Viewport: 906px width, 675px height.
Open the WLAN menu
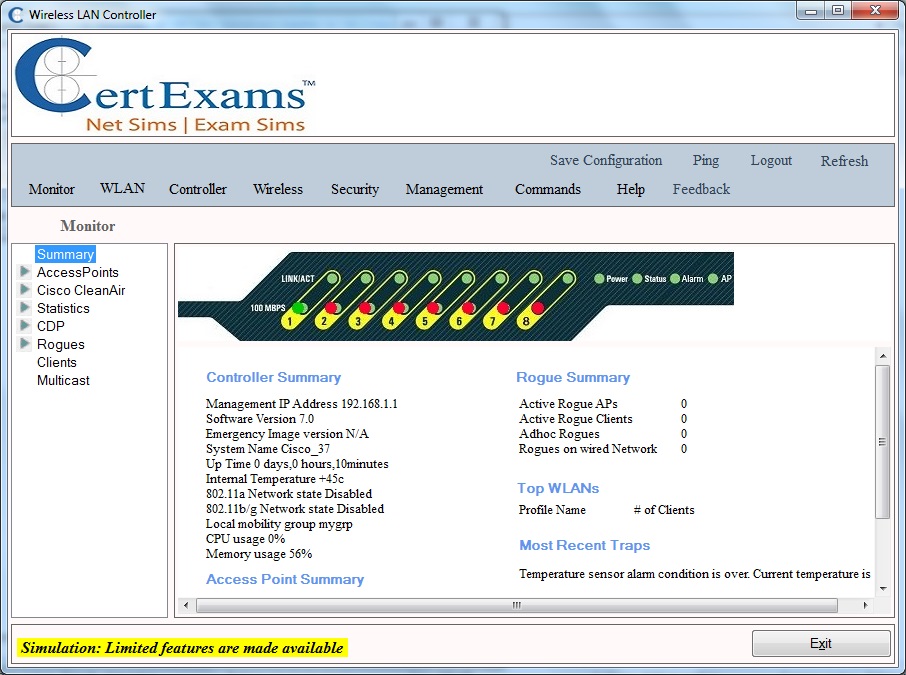click(x=122, y=188)
